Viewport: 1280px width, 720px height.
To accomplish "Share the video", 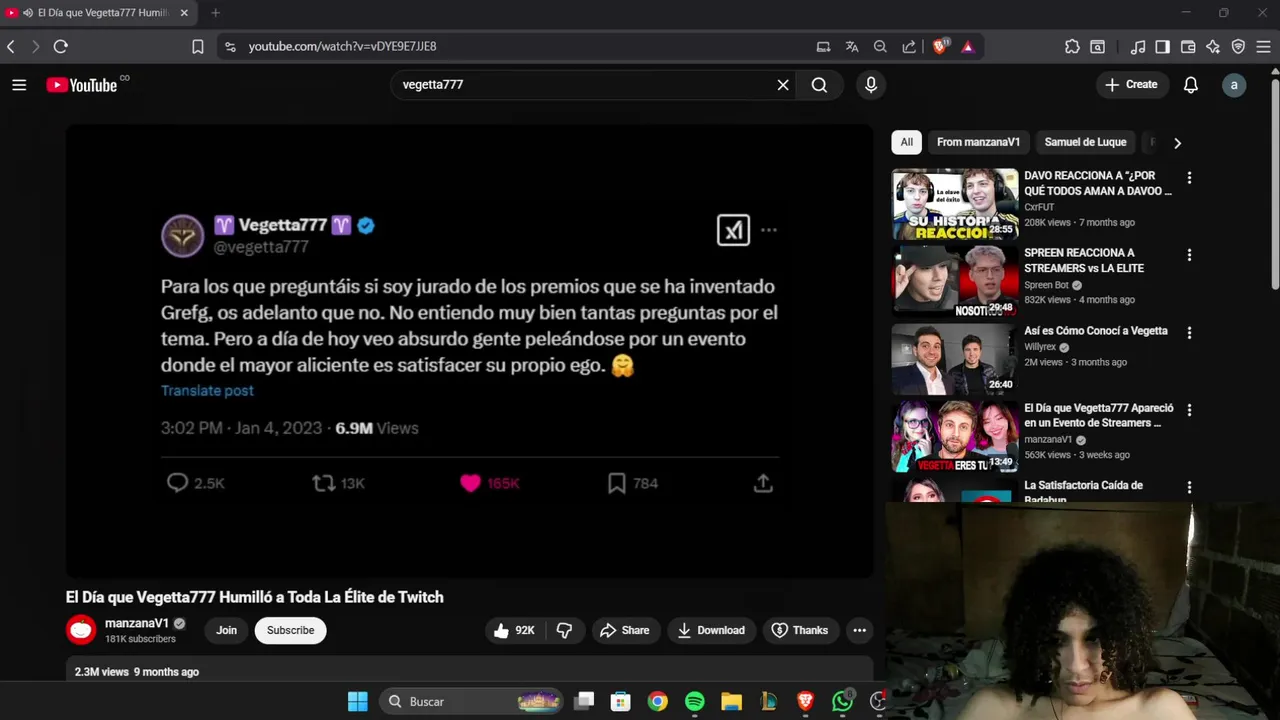I will click(x=625, y=630).
